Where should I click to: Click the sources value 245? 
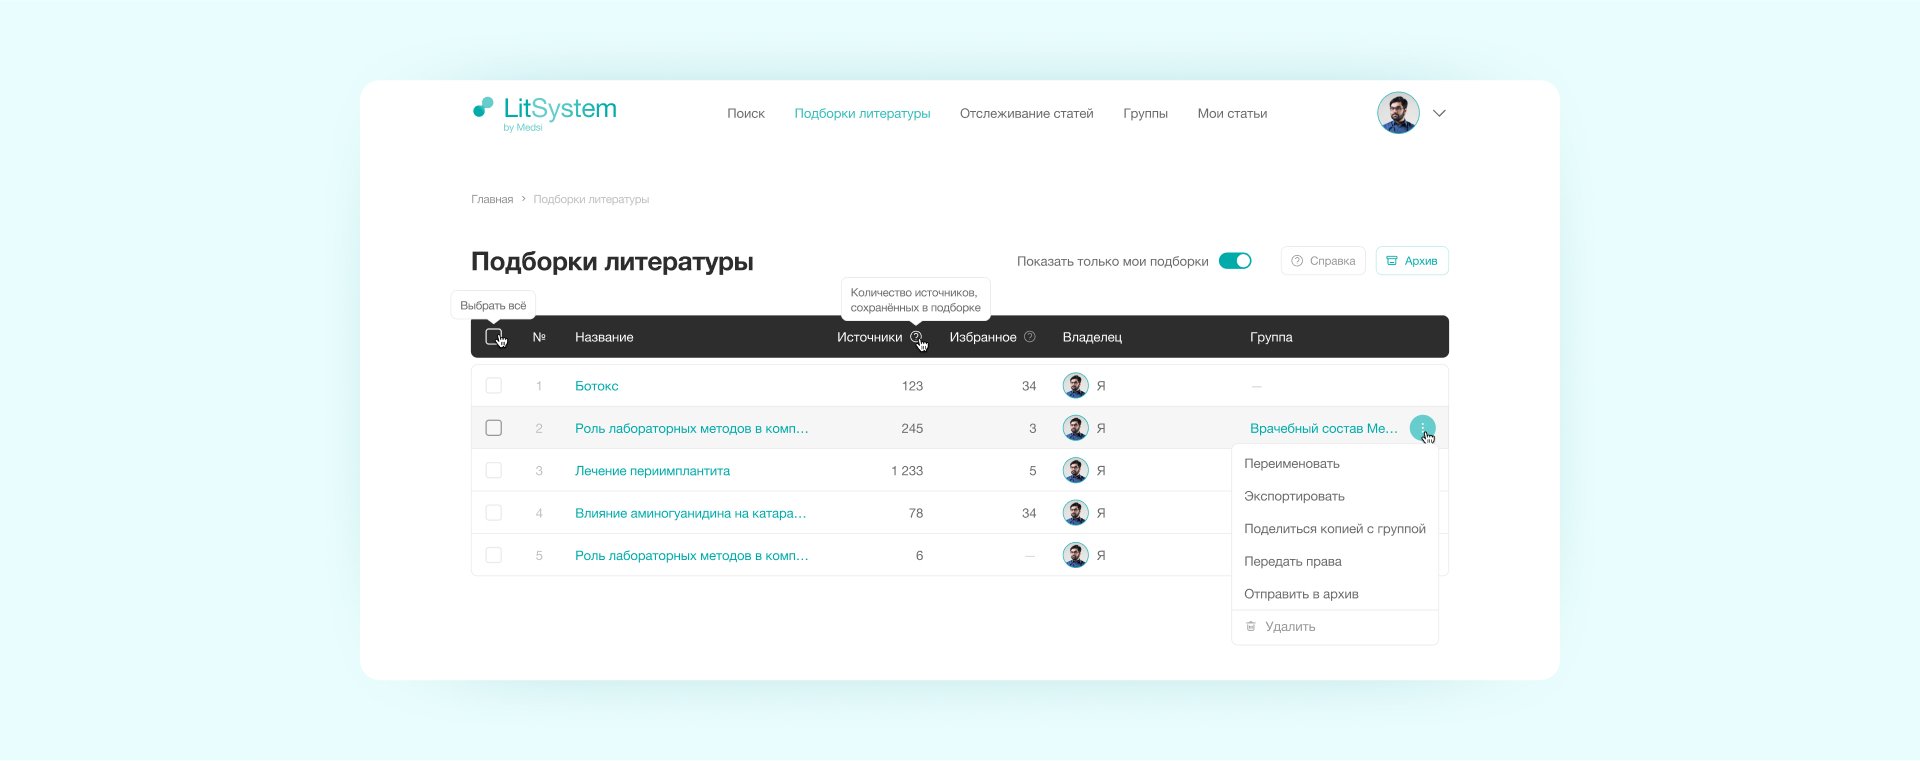point(912,428)
